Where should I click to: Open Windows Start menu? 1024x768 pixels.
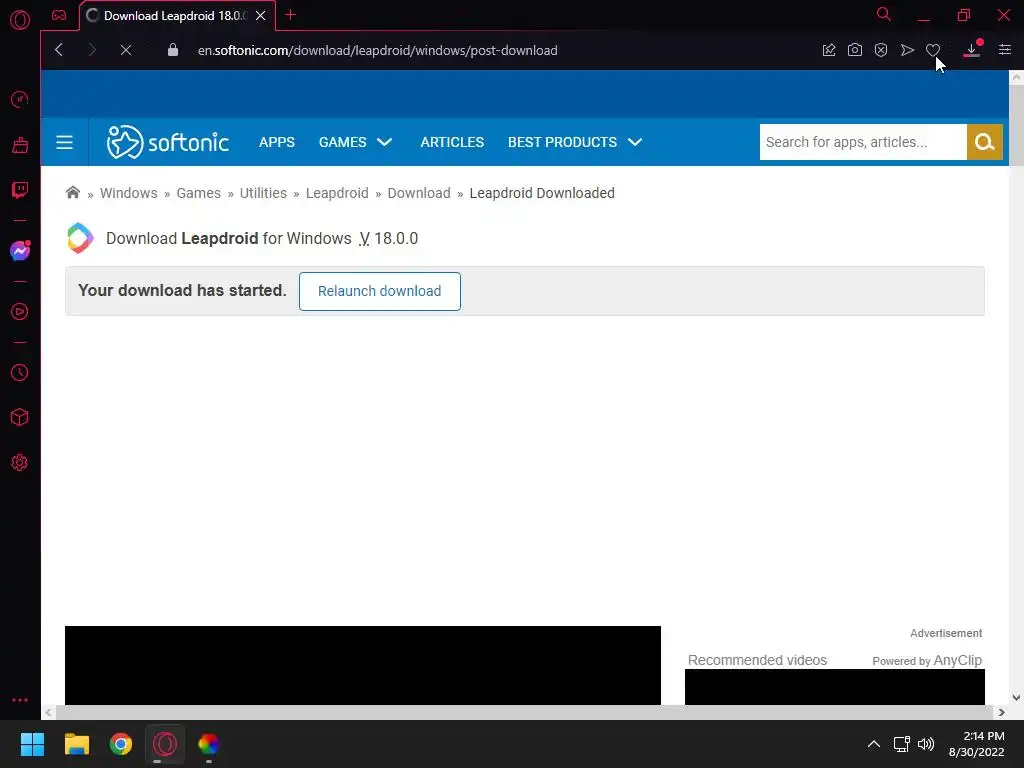click(x=32, y=744)
